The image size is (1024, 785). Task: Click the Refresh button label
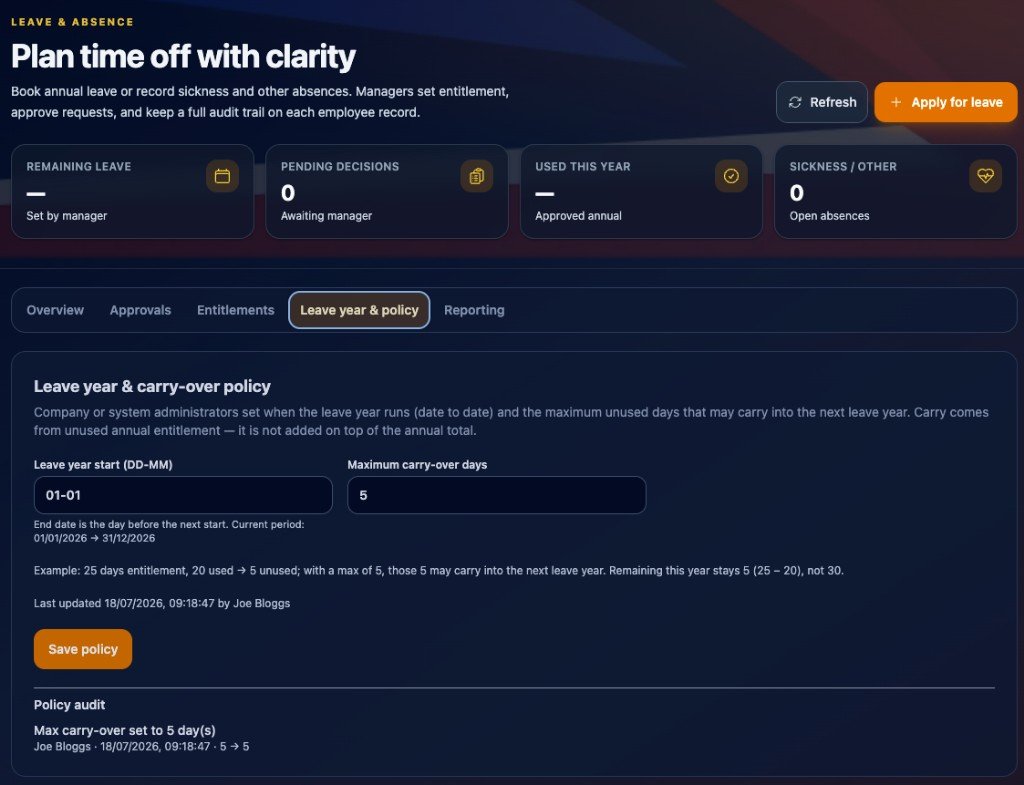coord(833,103)
